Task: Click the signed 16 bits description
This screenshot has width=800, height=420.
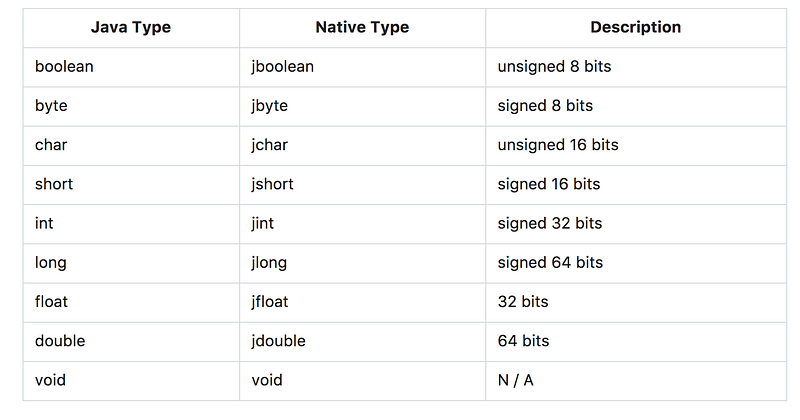Action: 549,184
